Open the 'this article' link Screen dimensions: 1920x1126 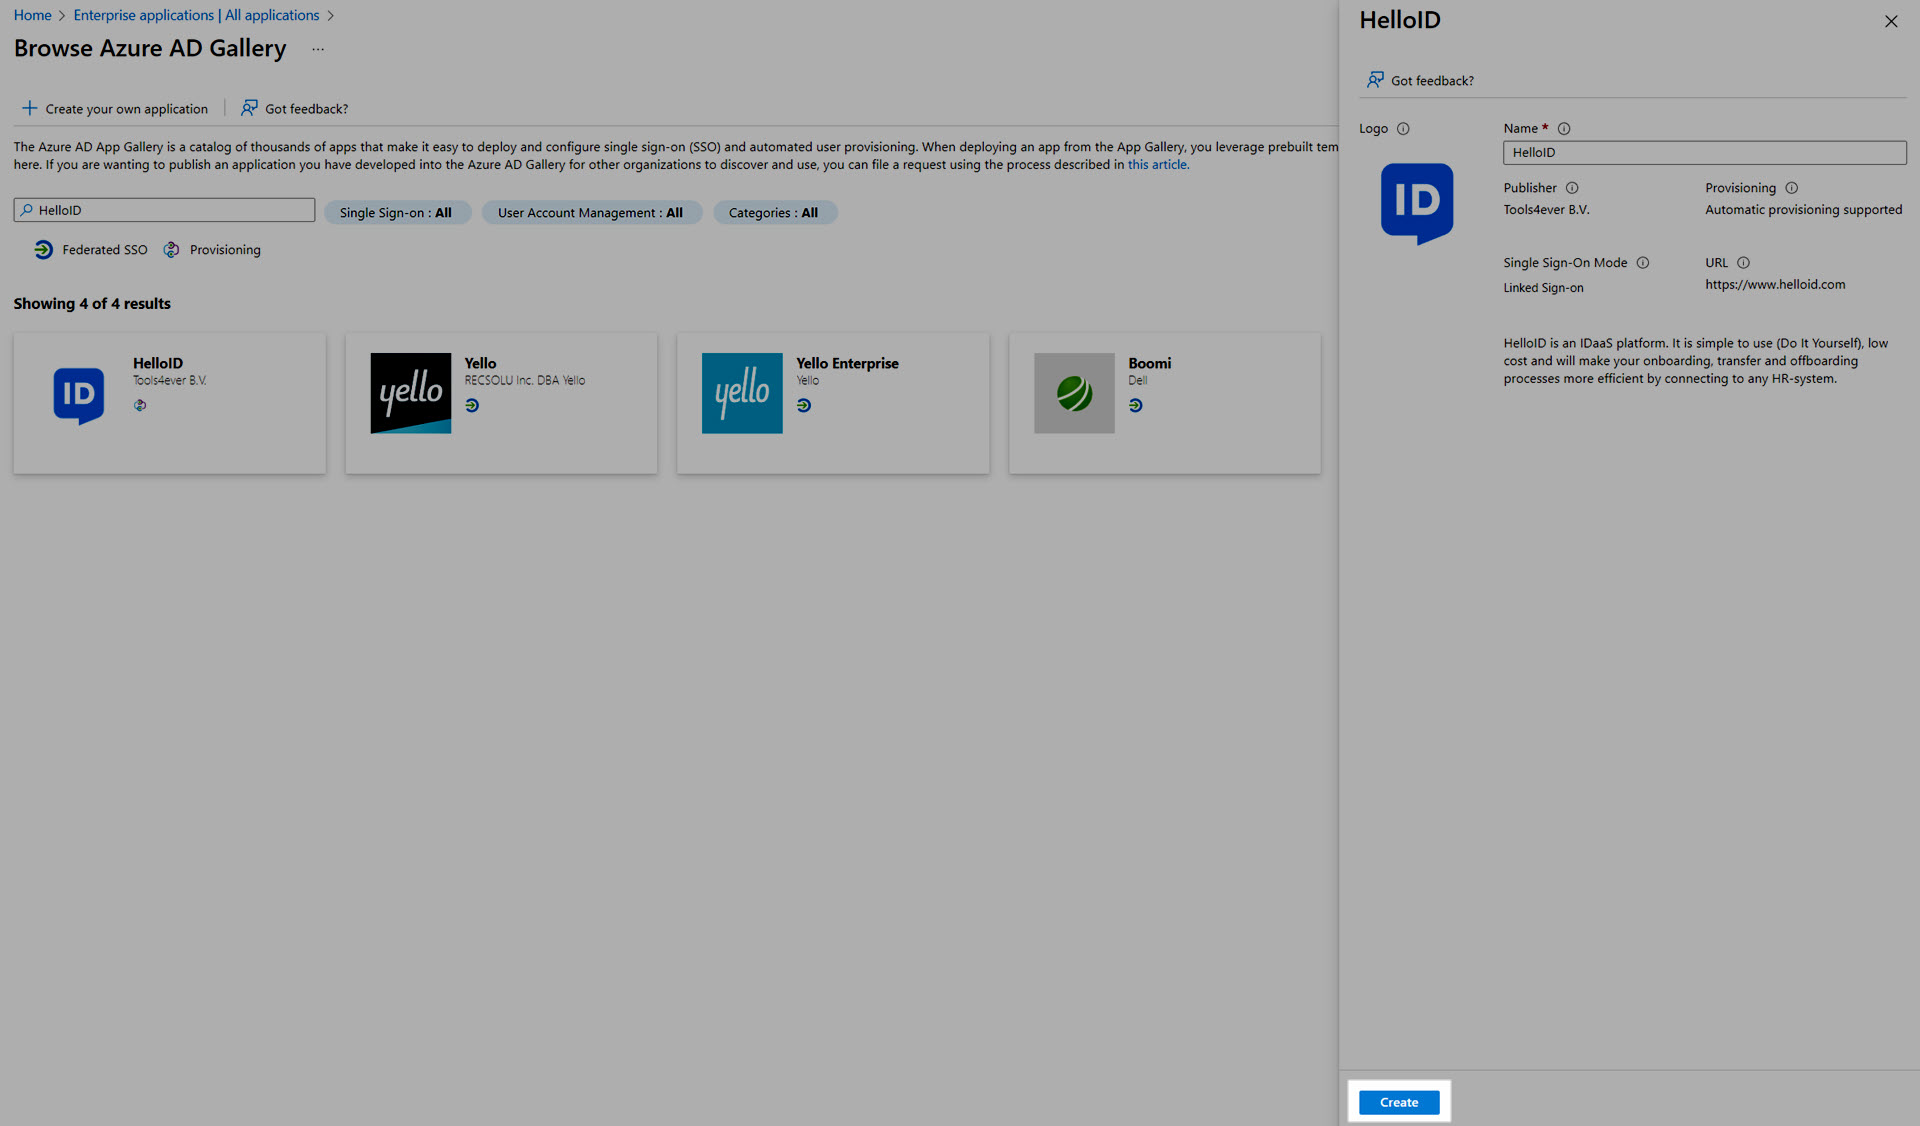coord(1157,164)
